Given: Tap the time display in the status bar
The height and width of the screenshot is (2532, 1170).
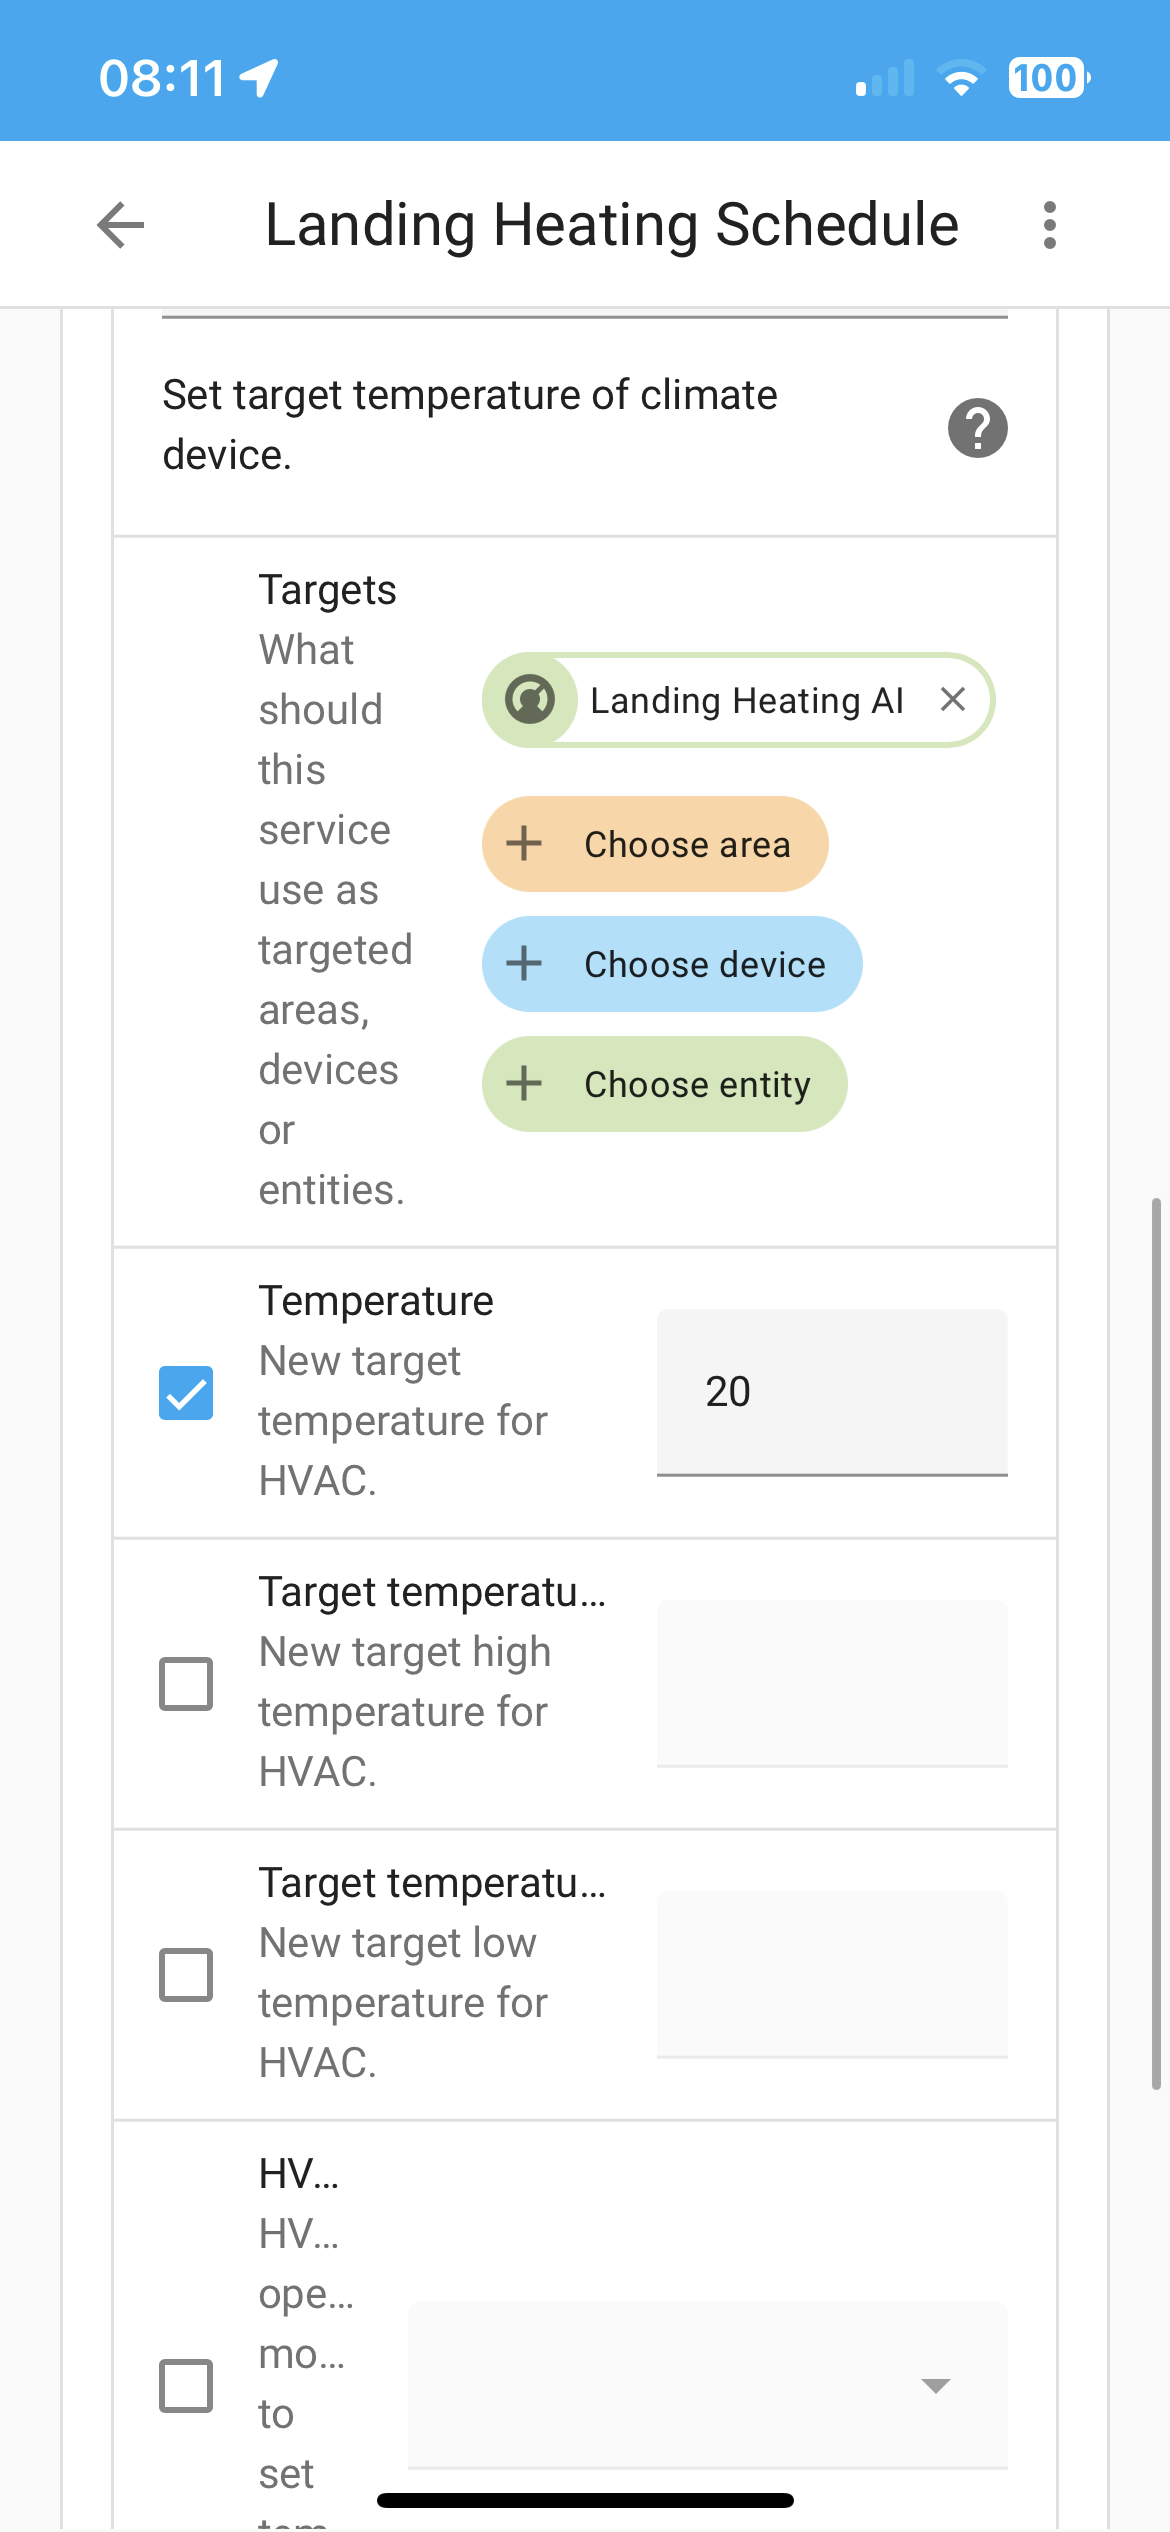Looking at the screenshot, I should [166, 77].
